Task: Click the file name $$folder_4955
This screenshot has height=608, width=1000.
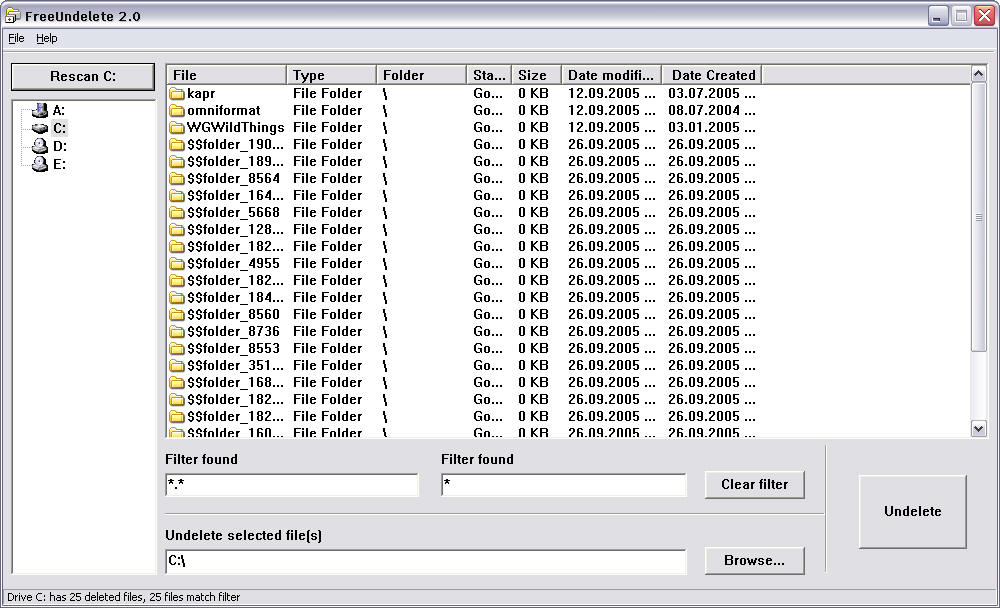Action: tap(233, 263)
